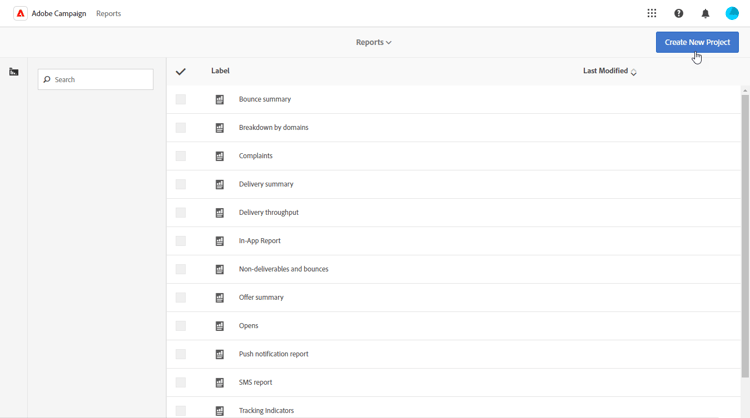Toggle the select-all checkmark header

(181, 72)
